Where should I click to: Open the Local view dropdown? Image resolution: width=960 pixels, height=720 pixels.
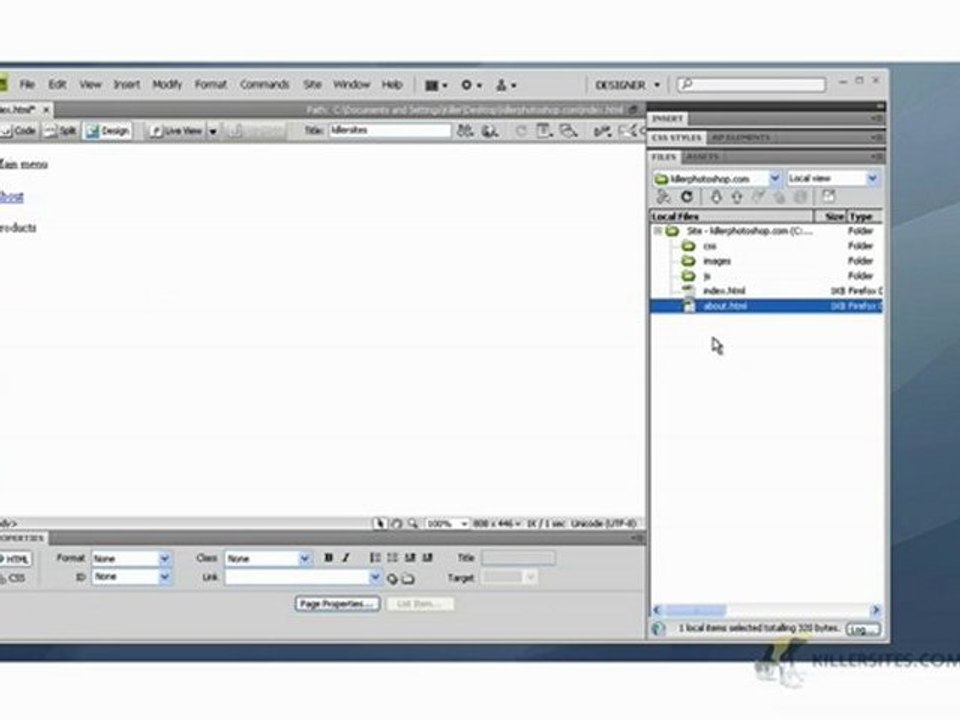tap(872, 178)
